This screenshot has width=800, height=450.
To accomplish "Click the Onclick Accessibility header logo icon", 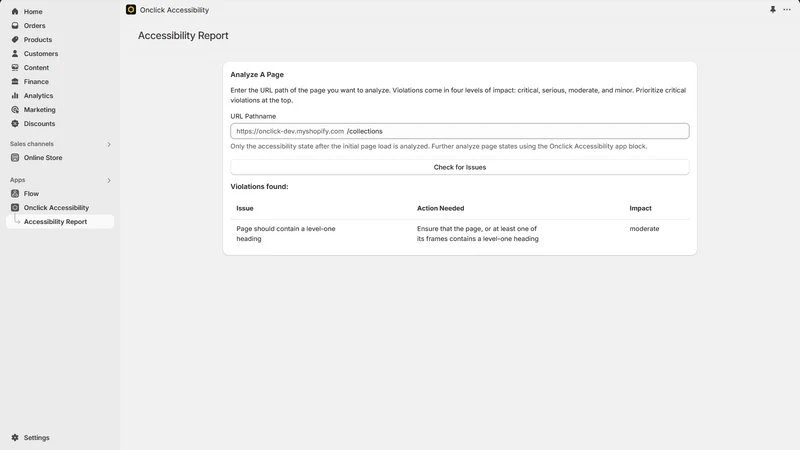I will coord(131,10).
